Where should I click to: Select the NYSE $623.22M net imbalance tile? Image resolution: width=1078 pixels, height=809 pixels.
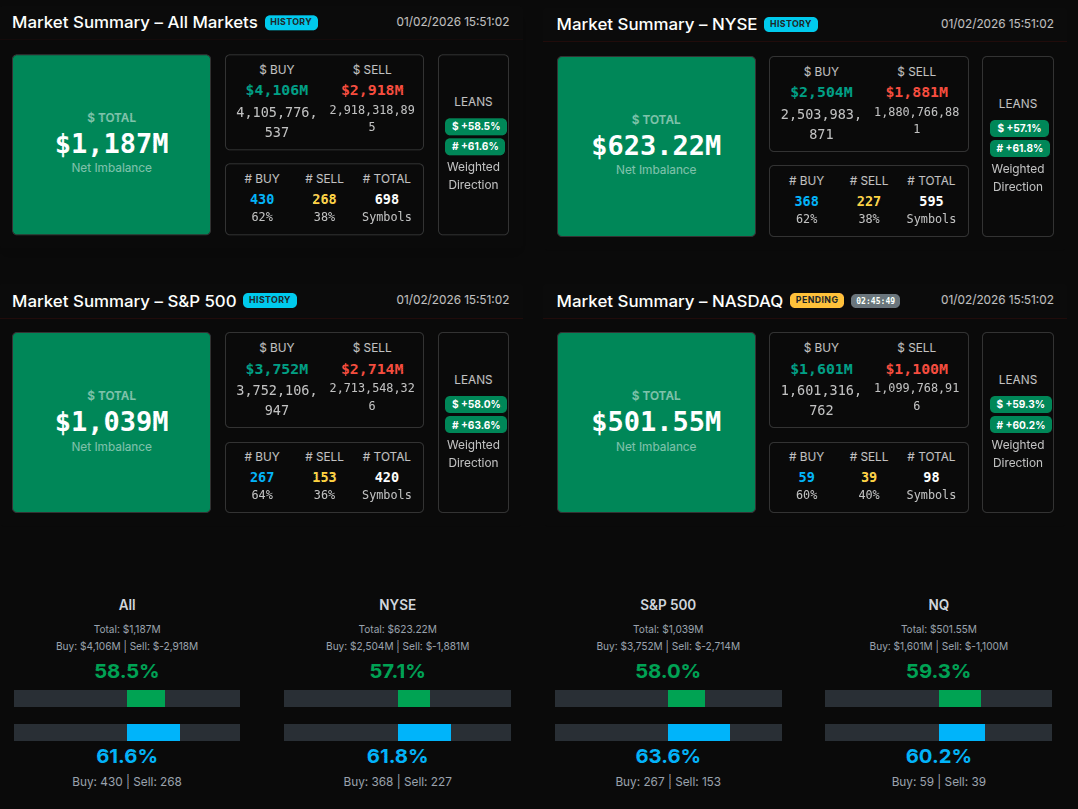coord(656,147)
